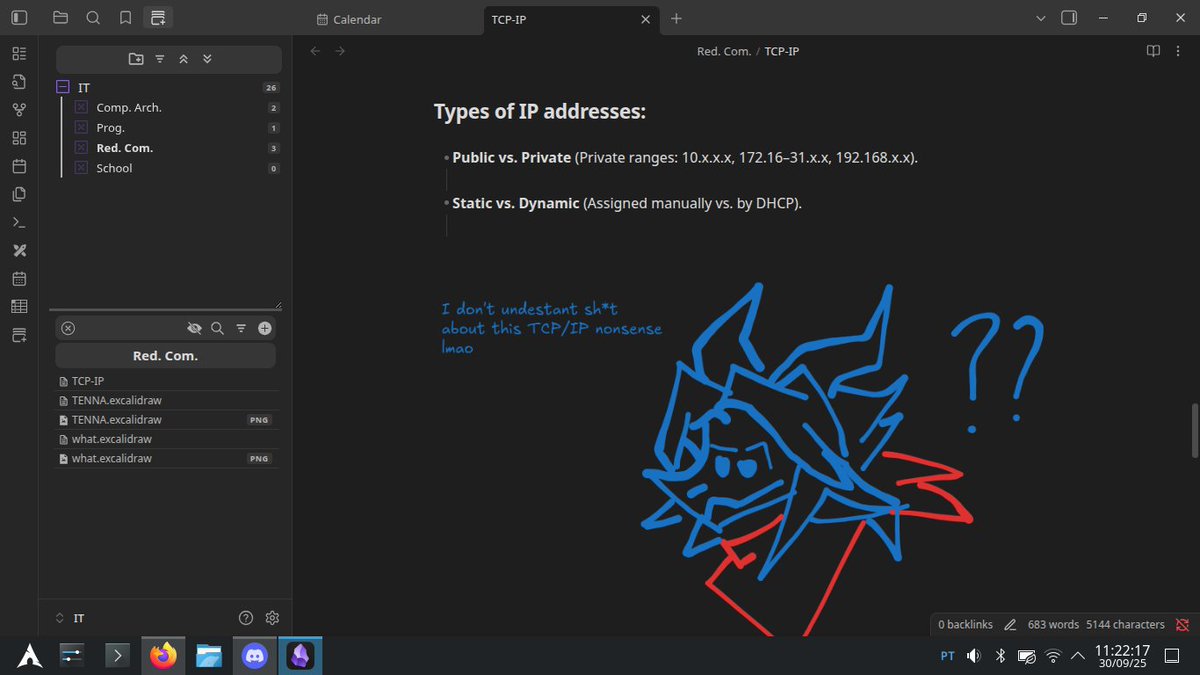The image size is (1200, 675).
Task: Click the Red. Com. folder checkbox
Action: coord(79,148)
